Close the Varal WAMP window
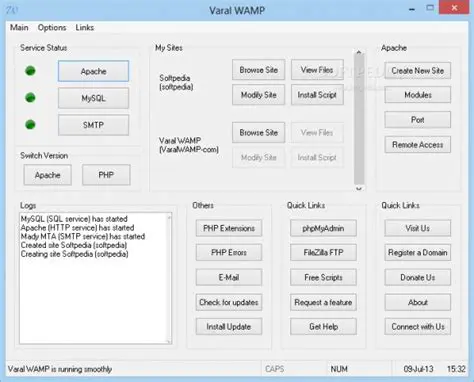 454,7
